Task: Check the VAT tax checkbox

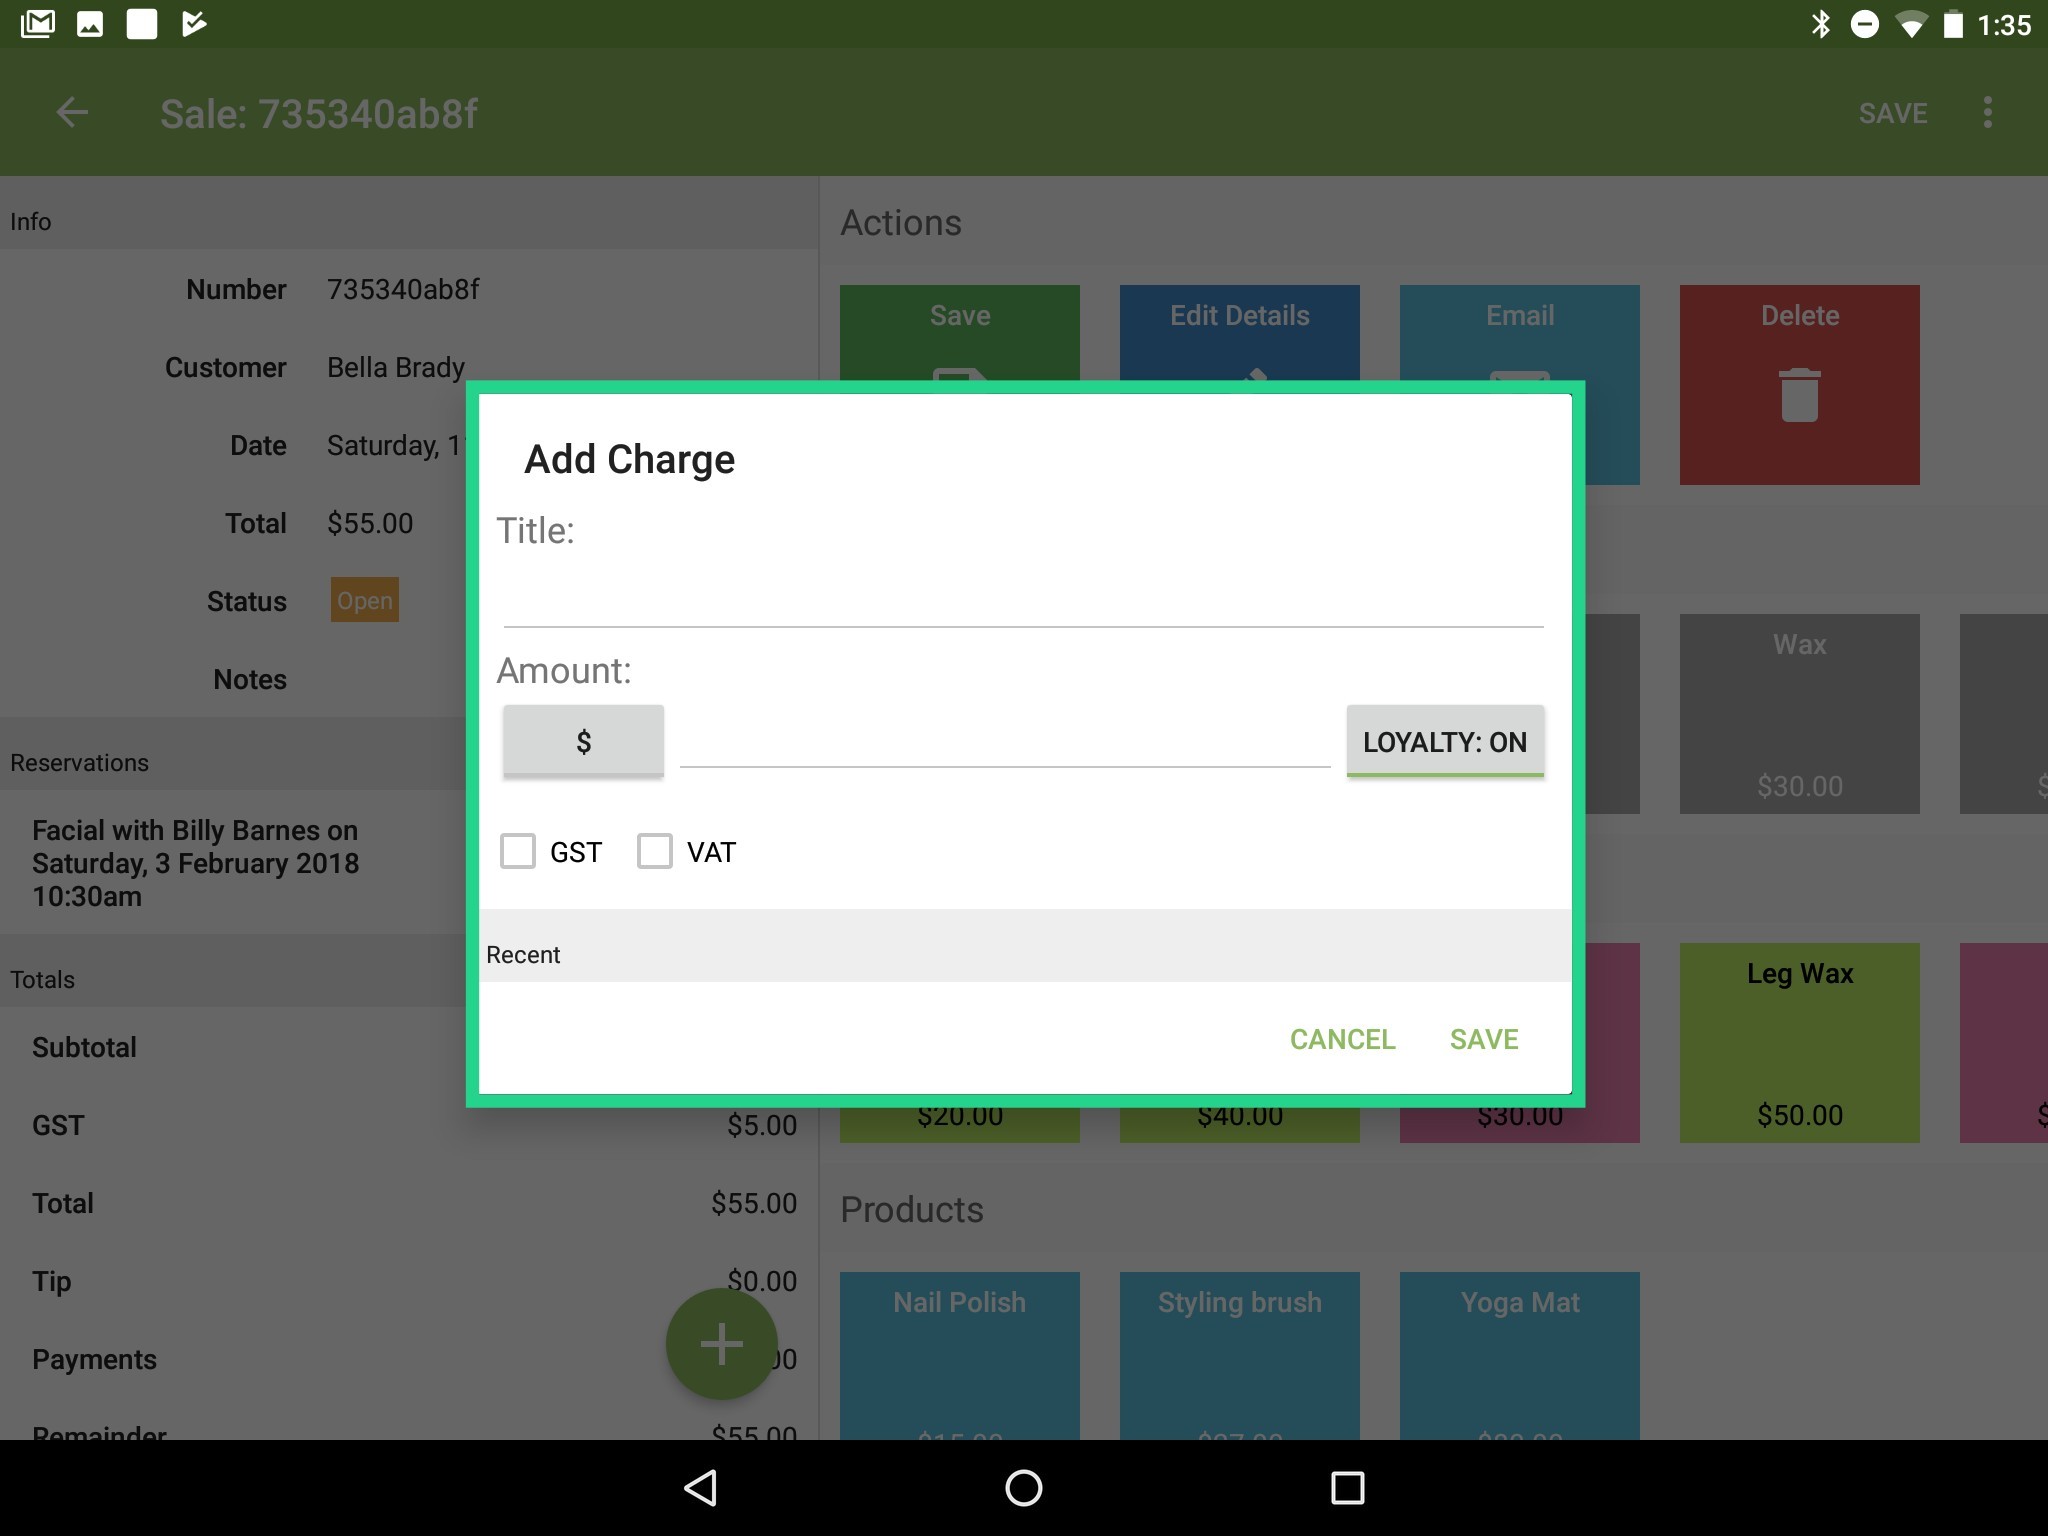Action: (x=655, y=852)
